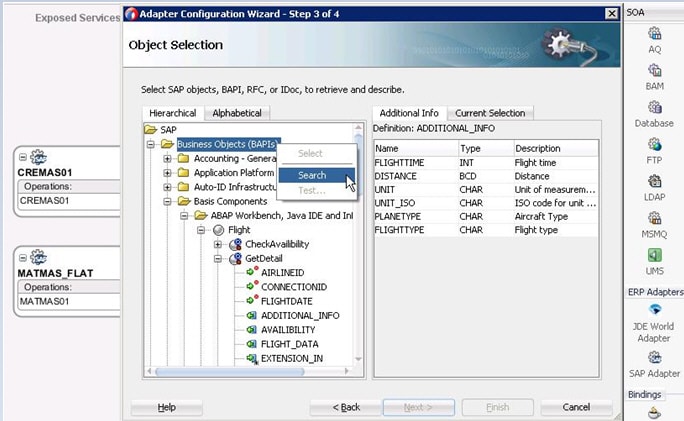Select the FLIGHTTYPE row

coord(486,230)
